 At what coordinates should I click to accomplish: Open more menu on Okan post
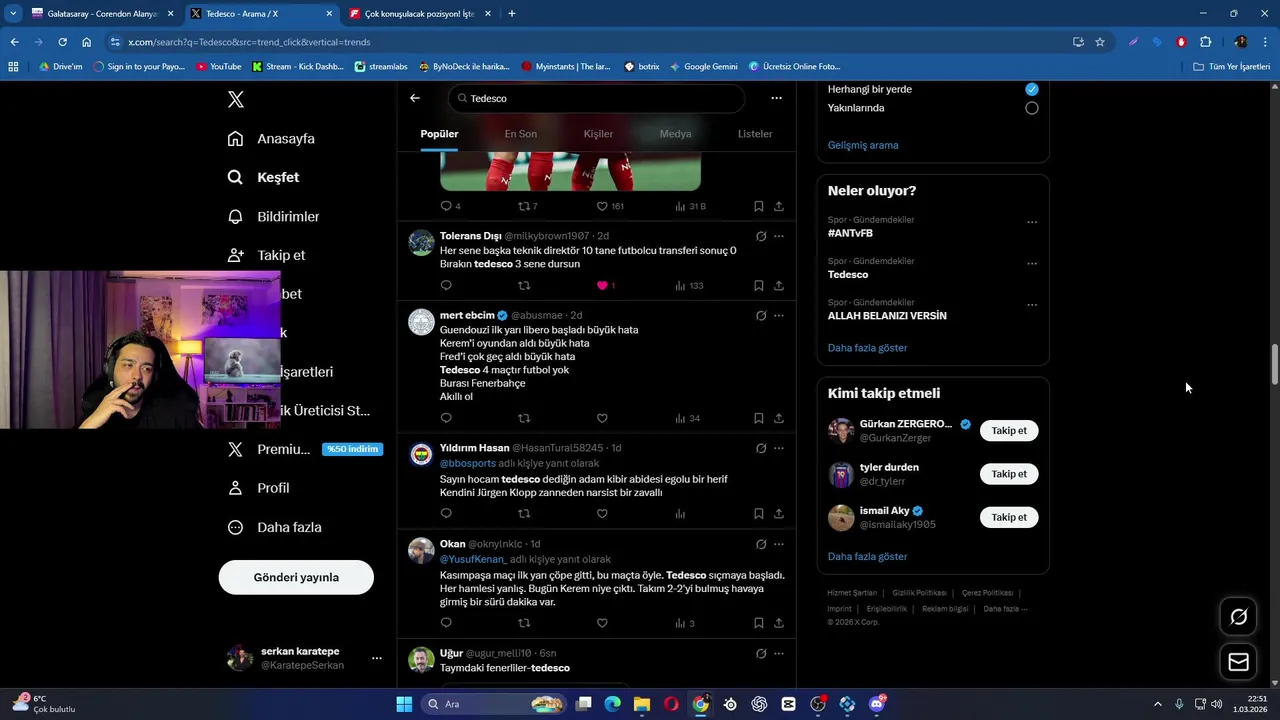tap(779, 544)
